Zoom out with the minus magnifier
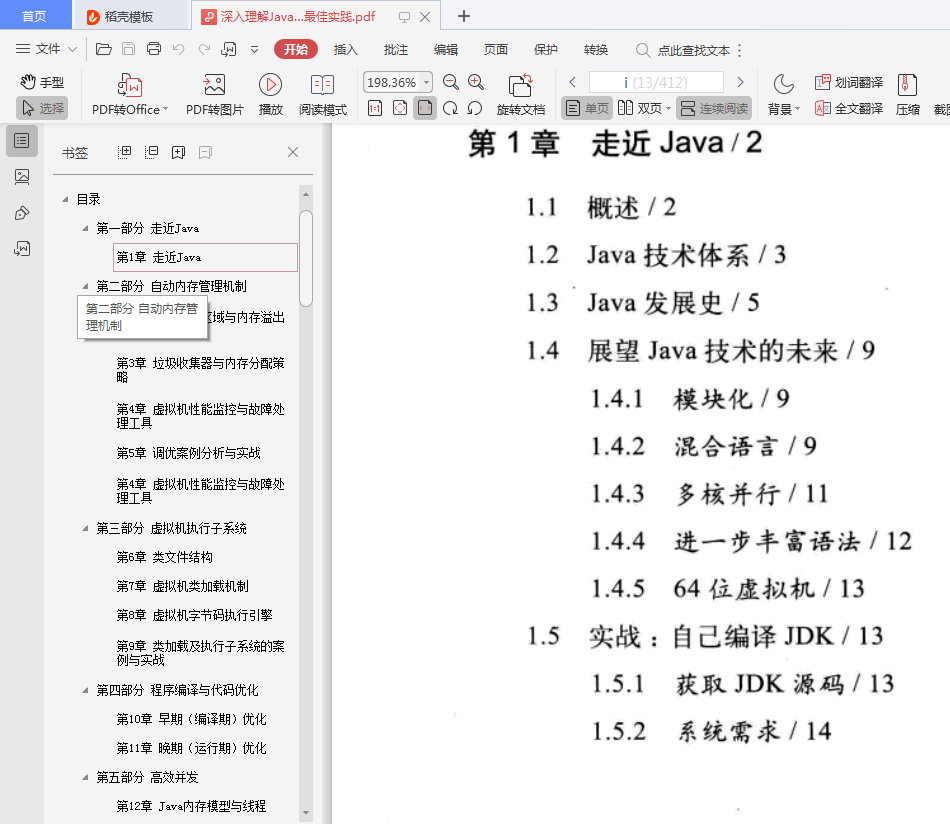 (x=450, y=82)
